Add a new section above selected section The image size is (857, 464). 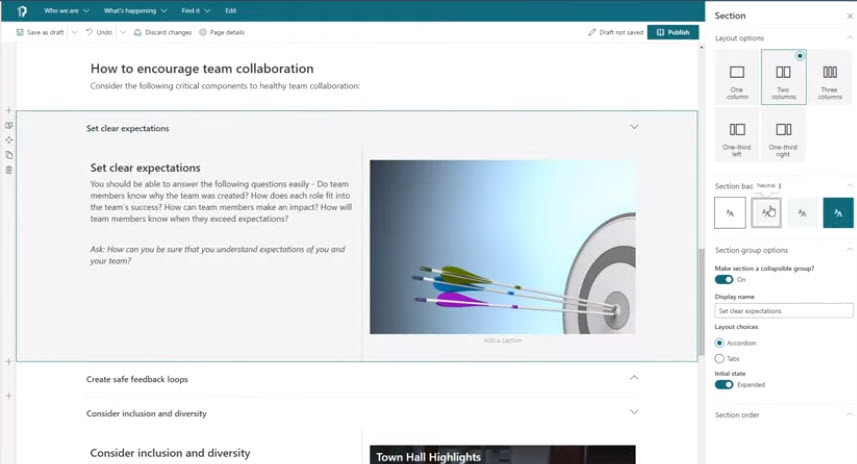click(x=9, y=110)
